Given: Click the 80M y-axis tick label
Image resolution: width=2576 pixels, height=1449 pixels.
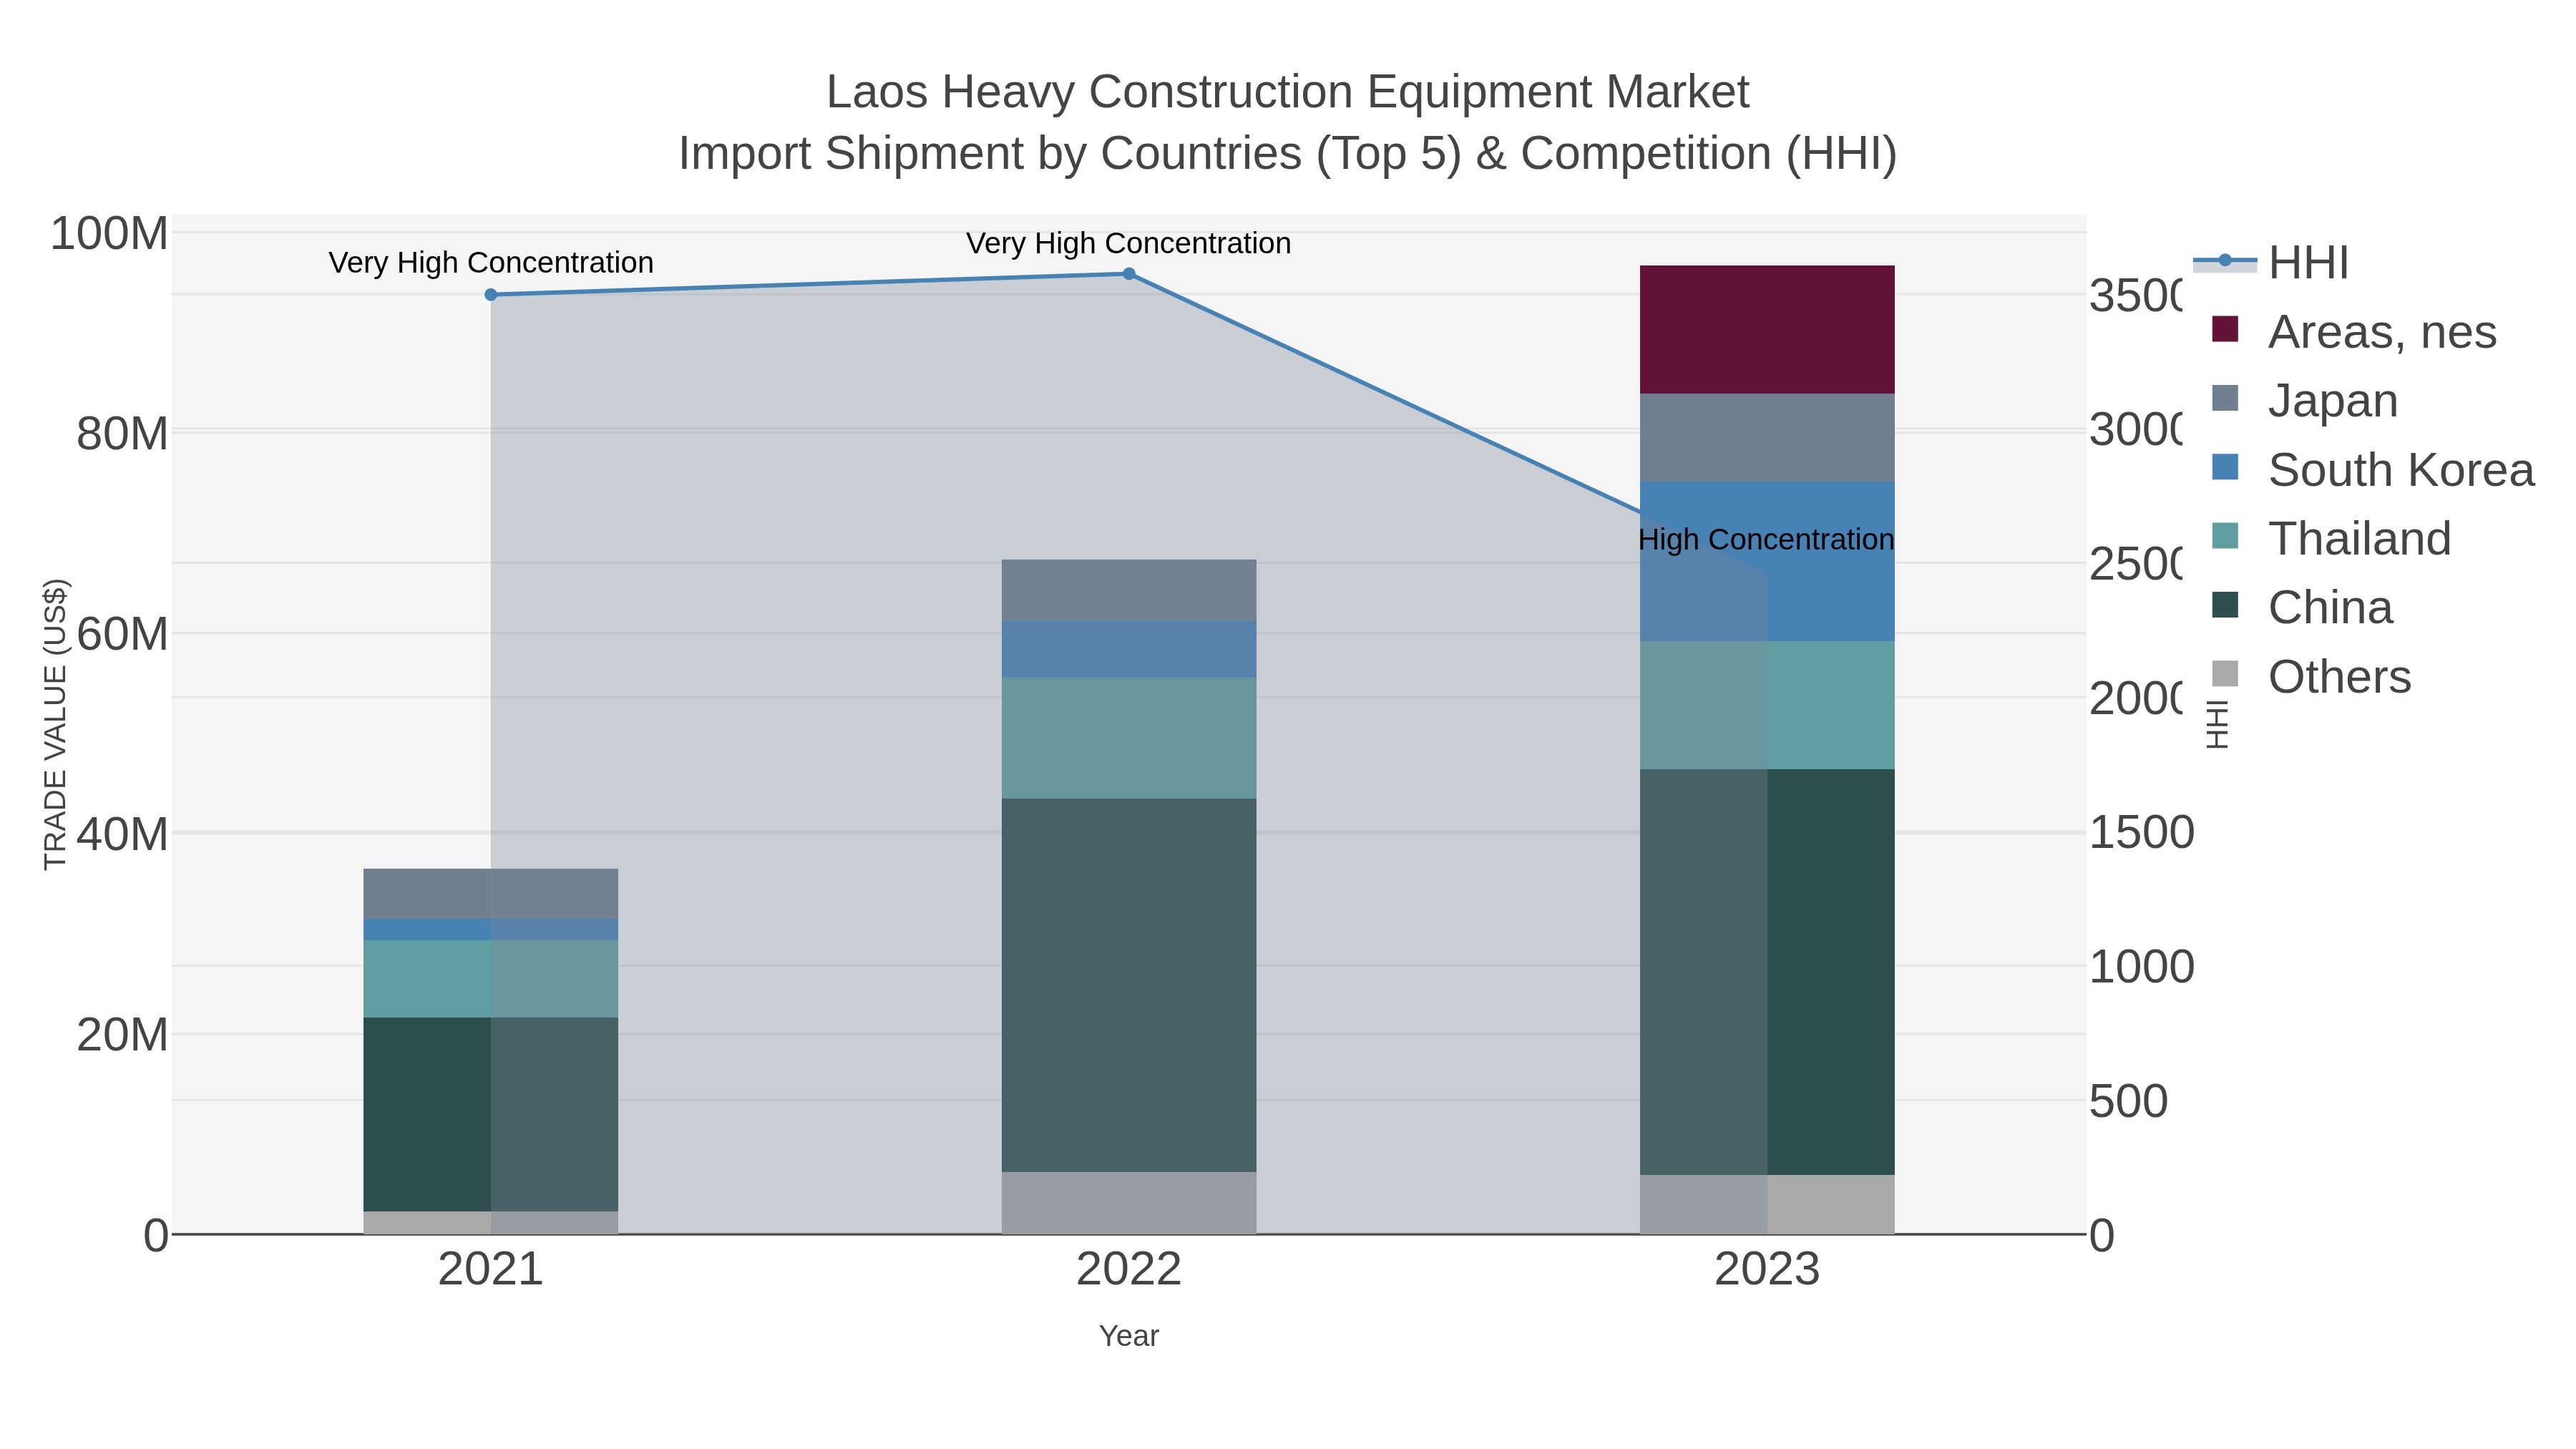Looking at the screenshot, I should click(x=122, y=434).
